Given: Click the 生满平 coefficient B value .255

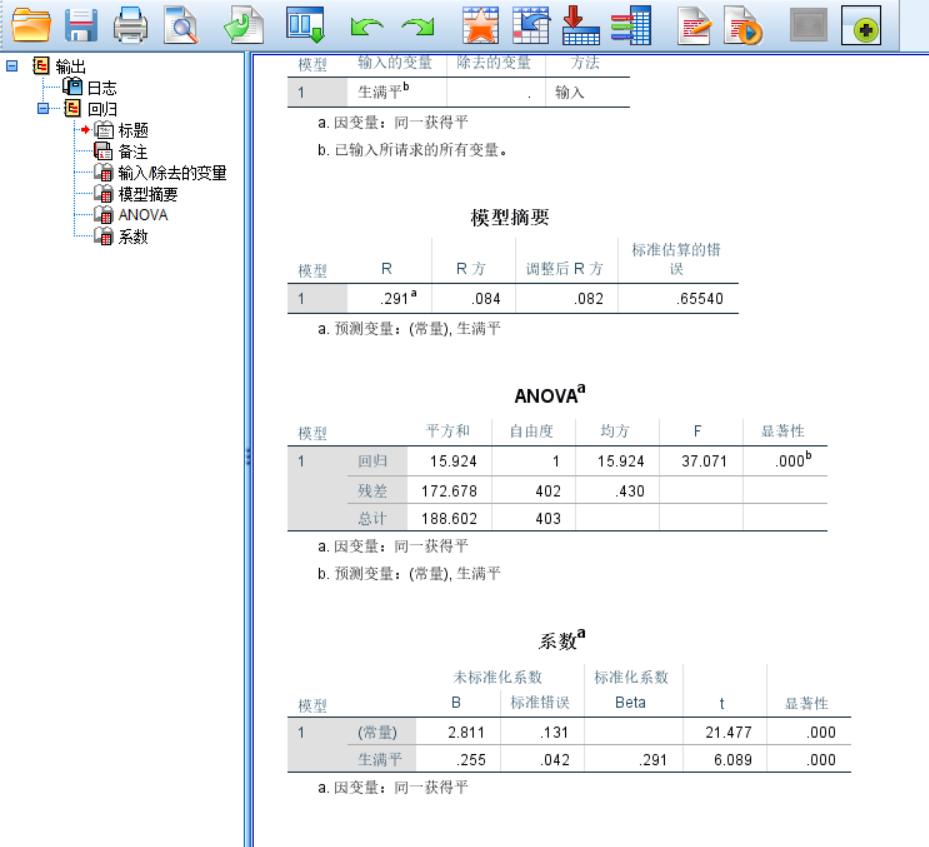Looking at the screenshot, I should tap(471, 760).
